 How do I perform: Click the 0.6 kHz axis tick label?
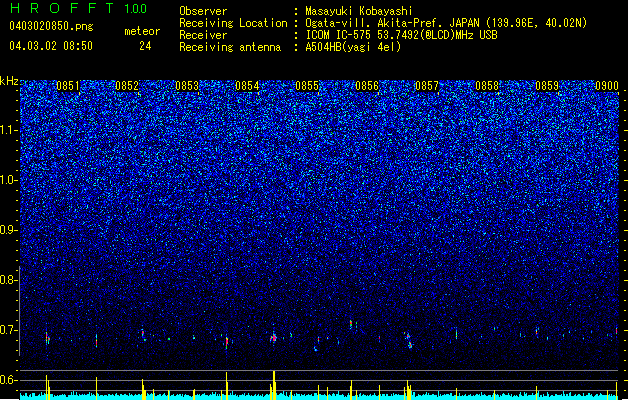(9, 380)
